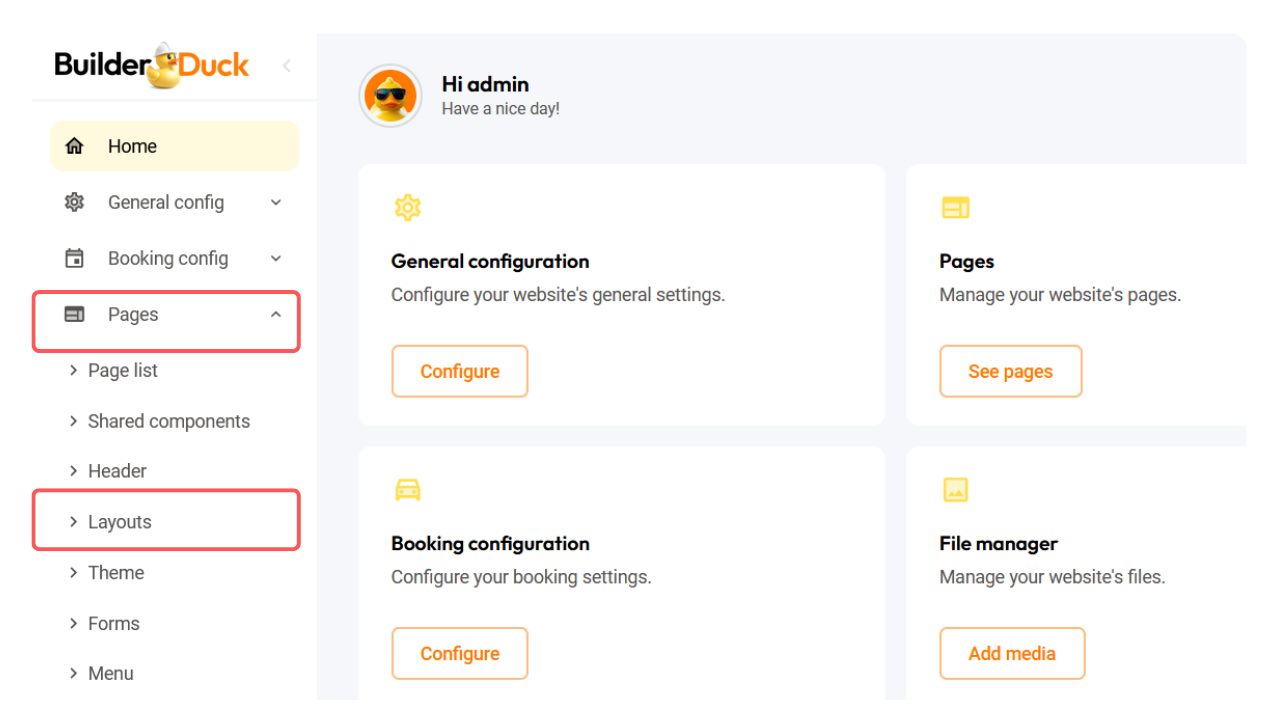This screenshot has width=1280, height=720.
Task: Click the yellow gear icon on General configuration card
Action: (x=407, y=208)
